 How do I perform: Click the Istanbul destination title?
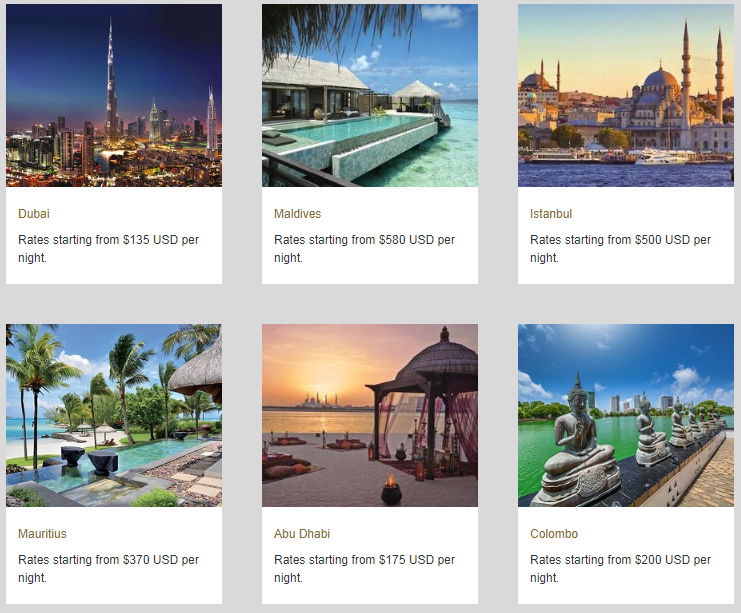tap(551, 214)
